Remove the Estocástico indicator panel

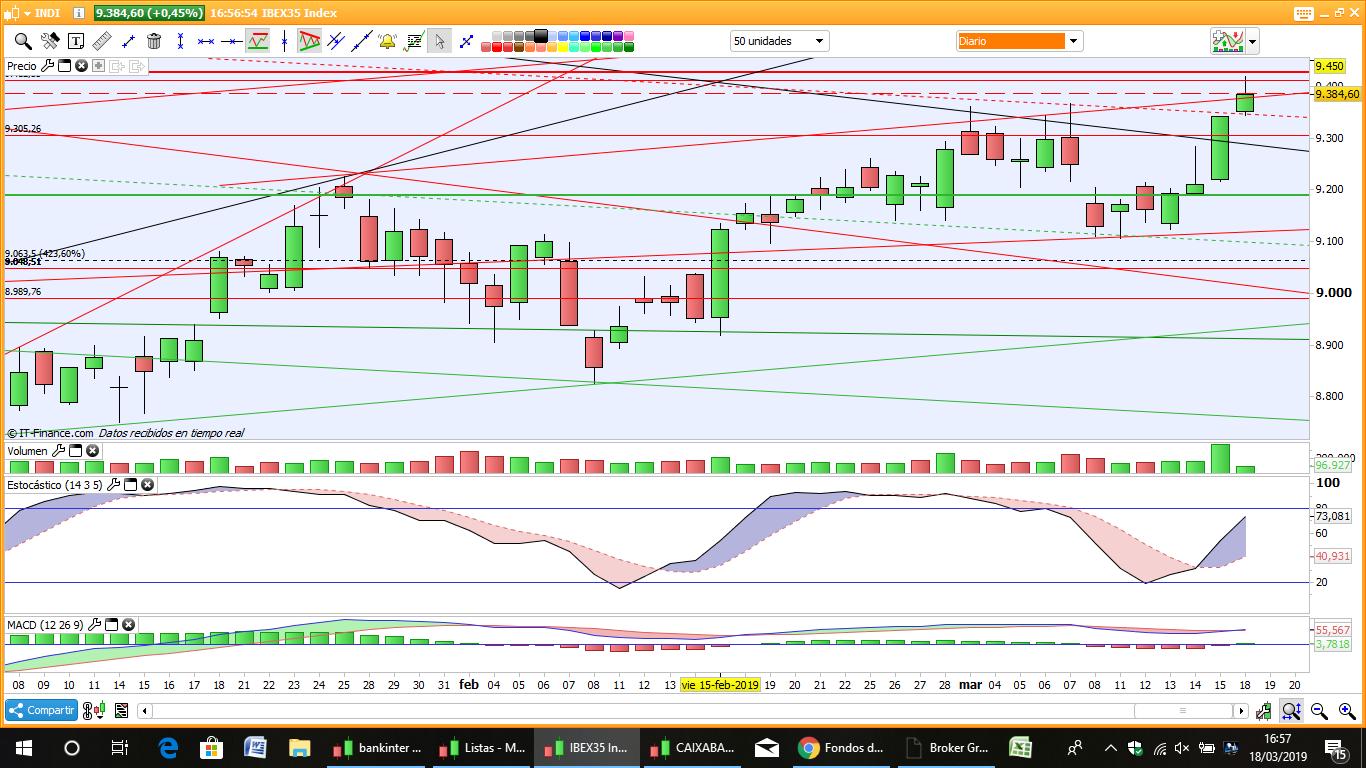(x=147, y=484)
